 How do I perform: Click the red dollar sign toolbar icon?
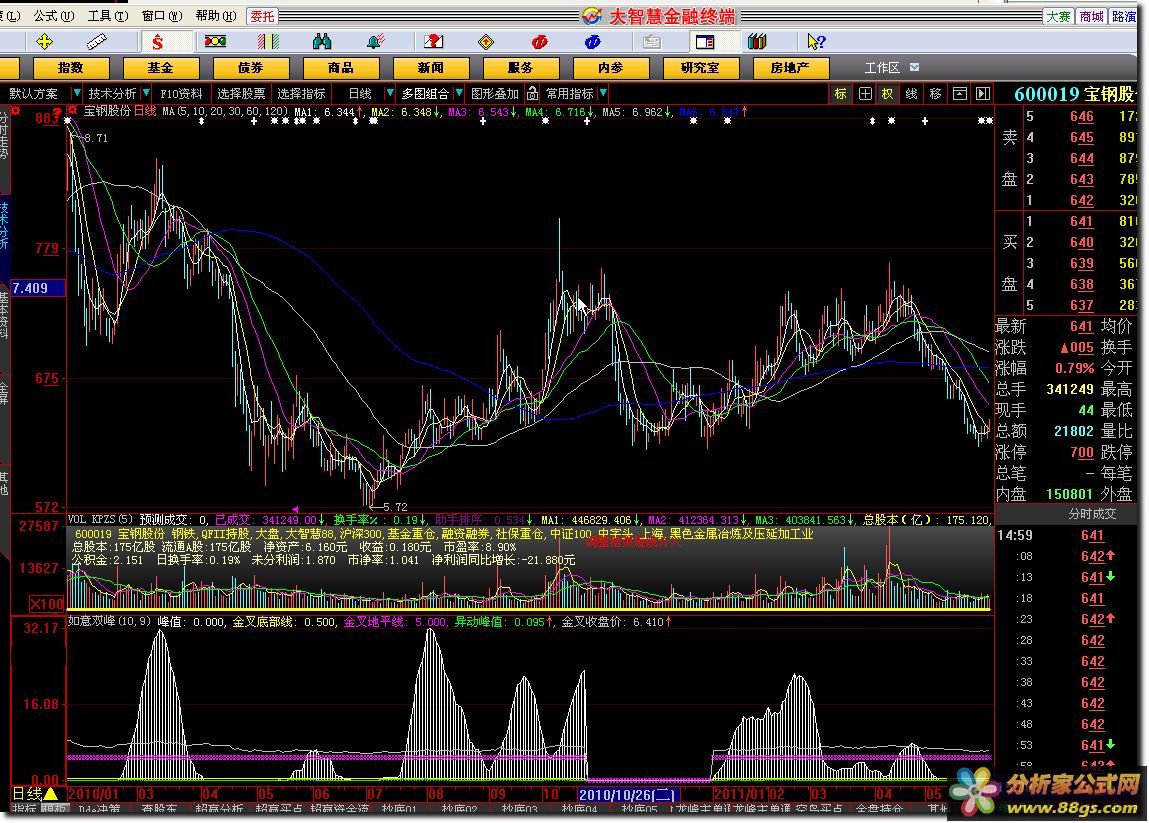tap(158, 42)
